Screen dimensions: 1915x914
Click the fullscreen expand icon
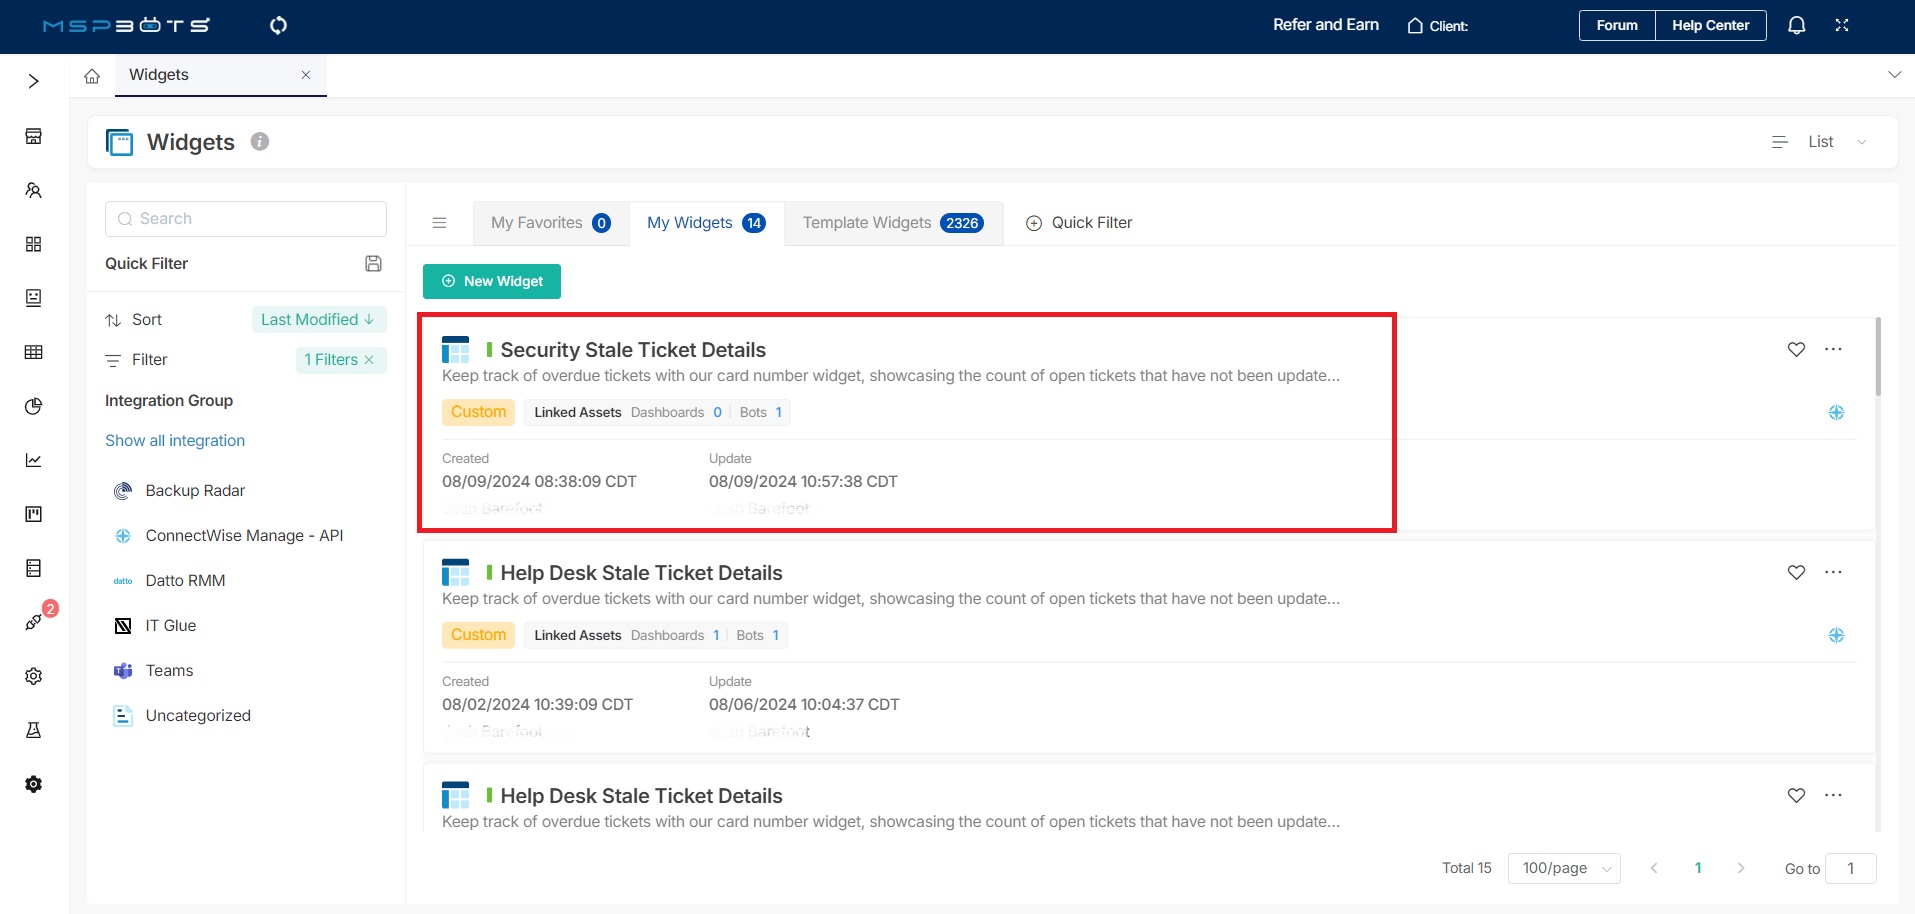[x=1842, y=25]
